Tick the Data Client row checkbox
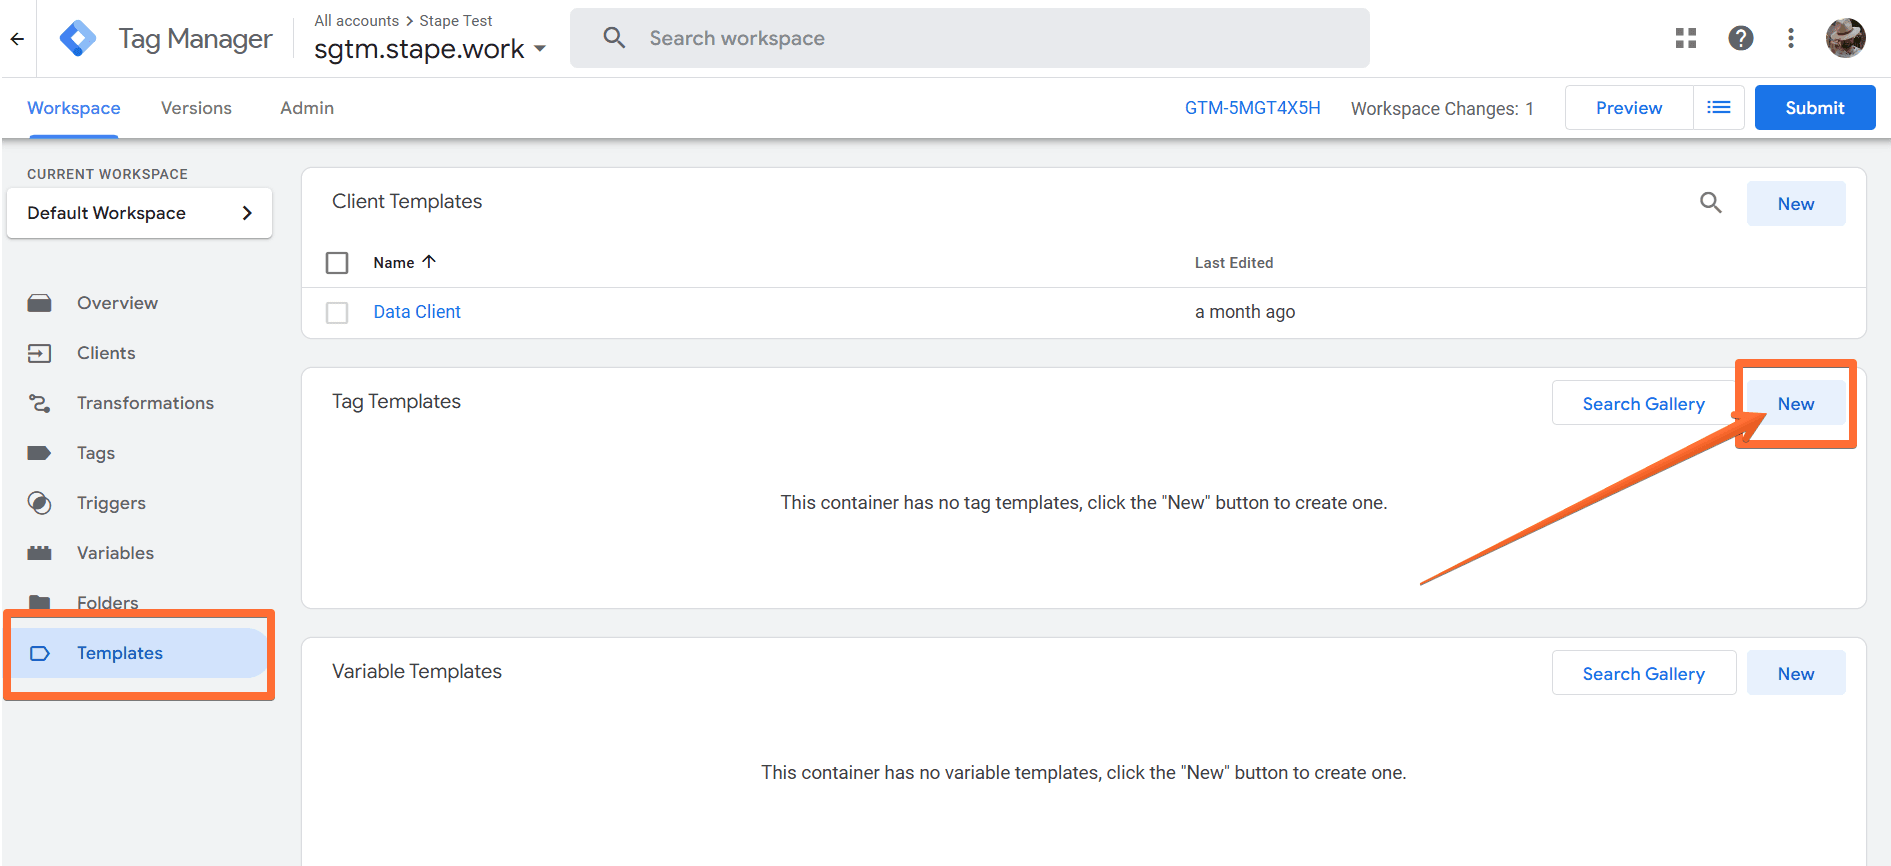 pyautogui.click(x=337, y=313)
